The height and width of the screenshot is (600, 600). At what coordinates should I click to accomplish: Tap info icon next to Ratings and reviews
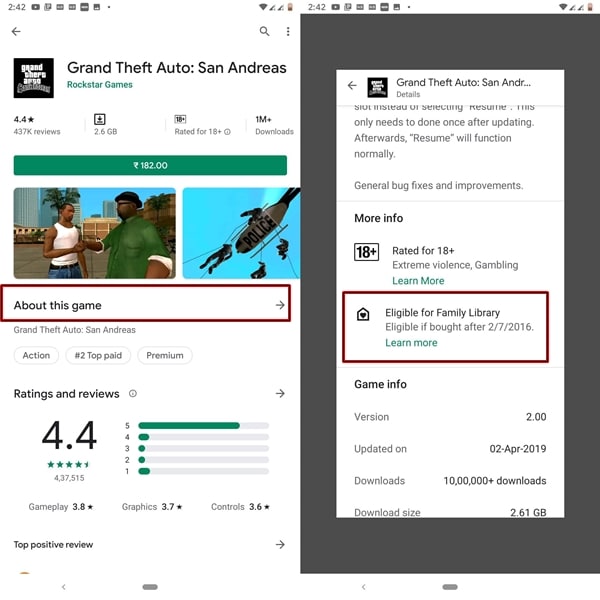pos(133,393)
